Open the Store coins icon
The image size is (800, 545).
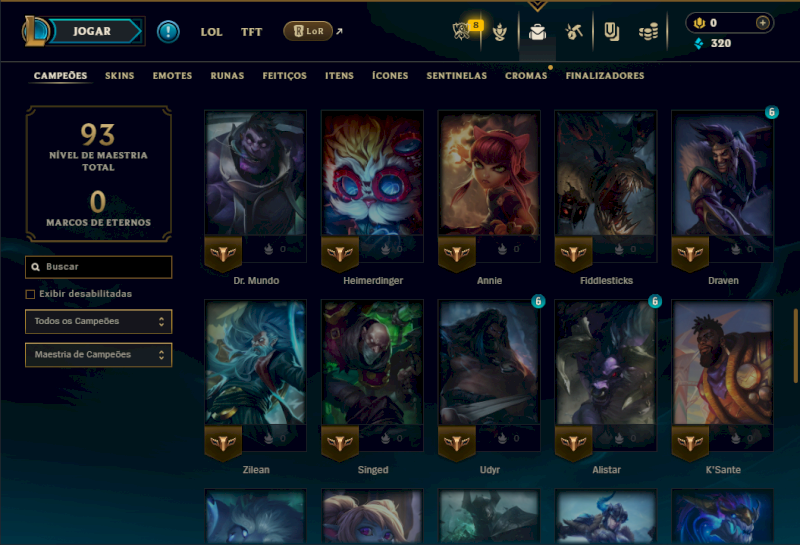click(648, 33)
